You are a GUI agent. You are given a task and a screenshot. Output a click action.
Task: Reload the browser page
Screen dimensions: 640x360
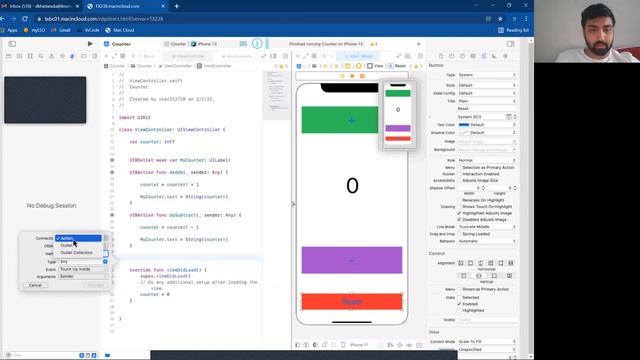25,19
